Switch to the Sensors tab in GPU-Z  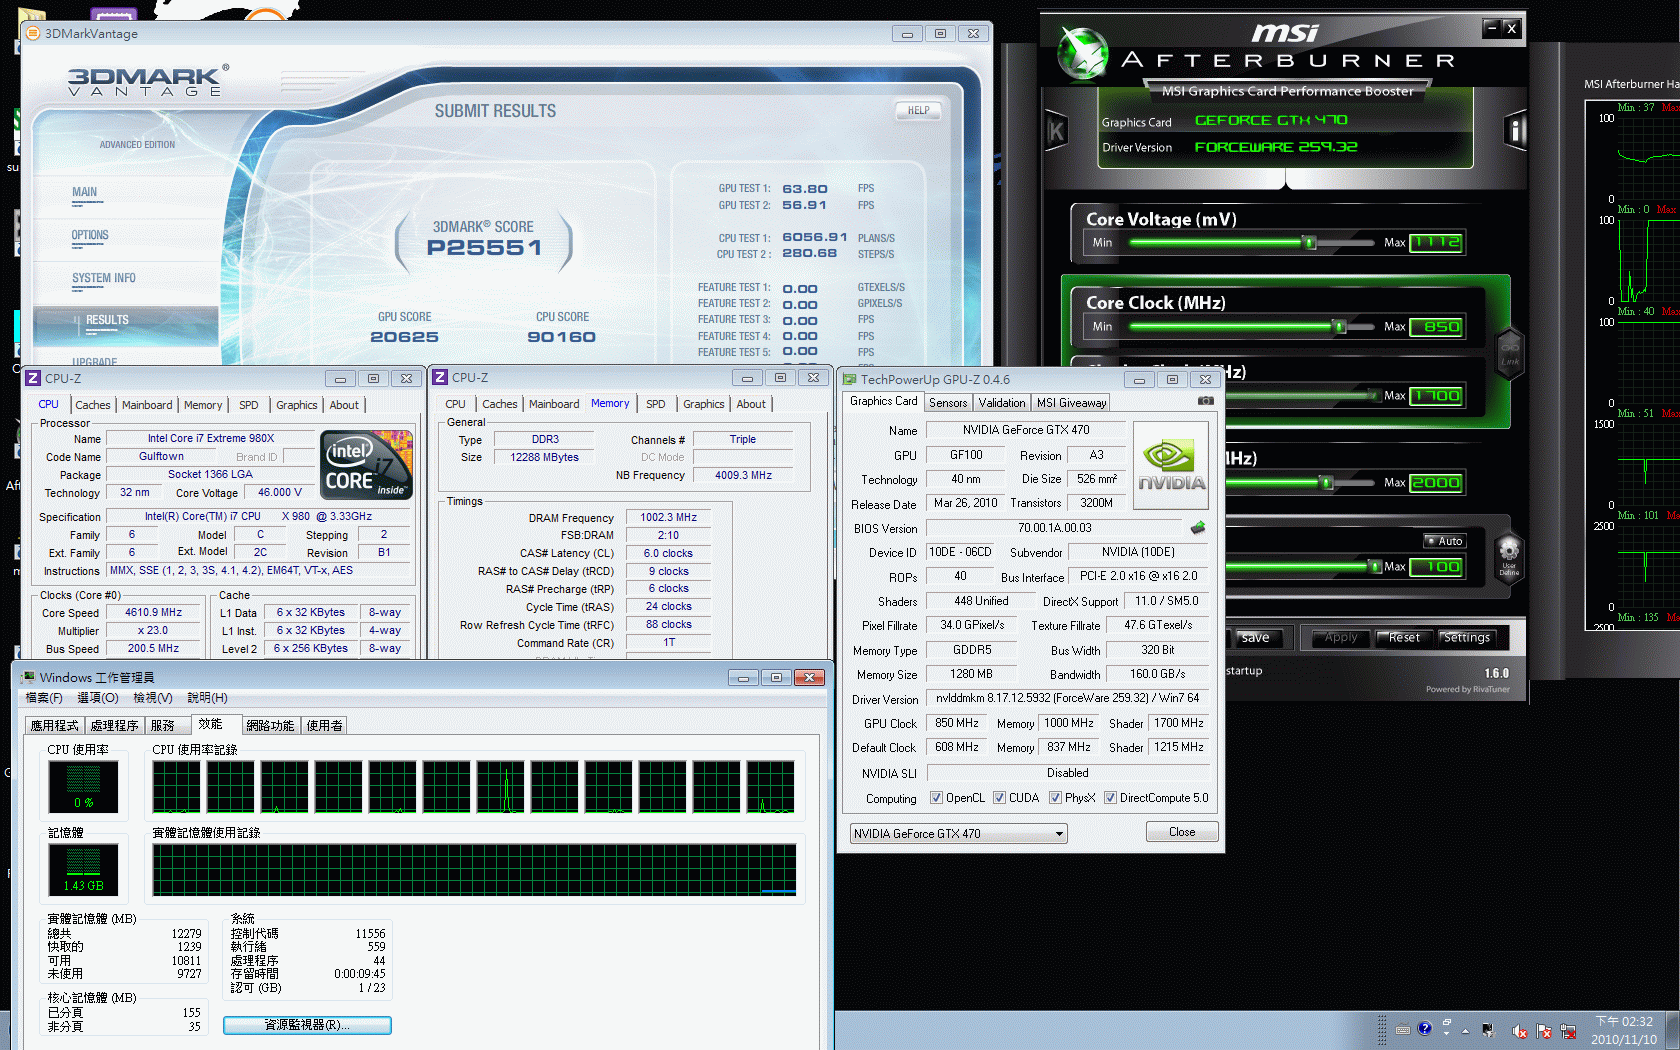[947, 403]
